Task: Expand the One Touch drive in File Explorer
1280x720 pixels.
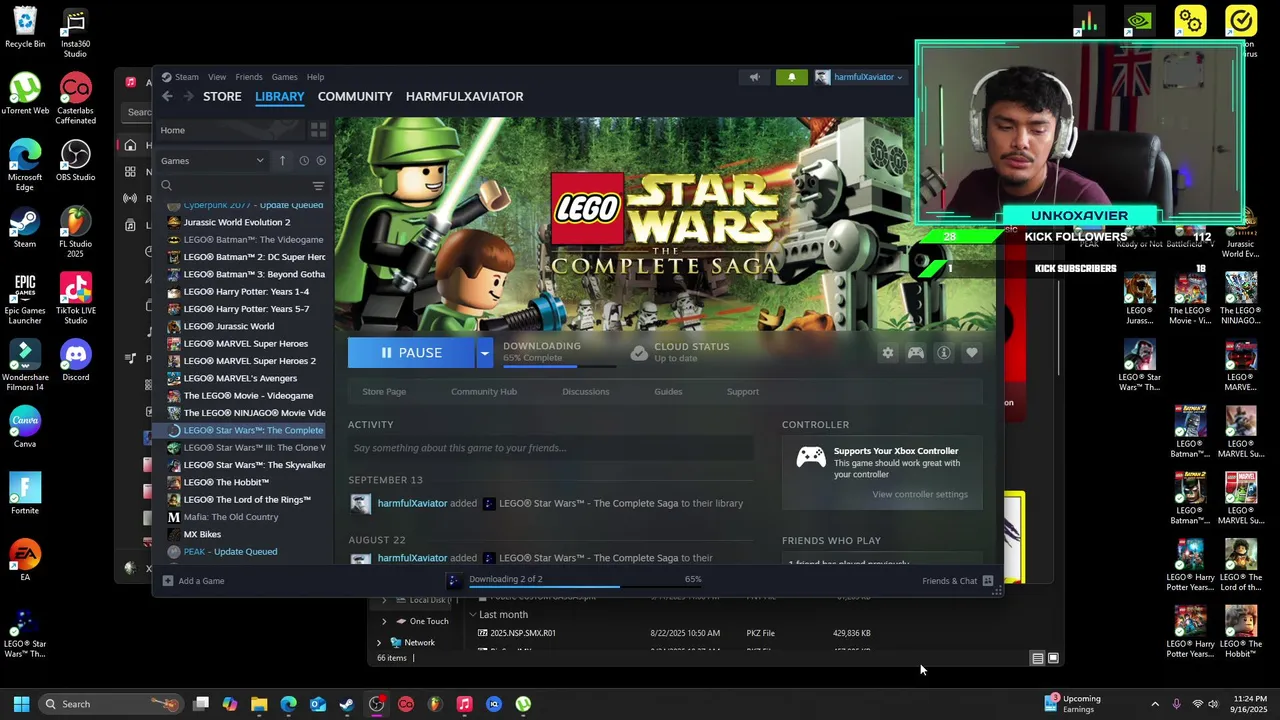Action: pos(384,621)
